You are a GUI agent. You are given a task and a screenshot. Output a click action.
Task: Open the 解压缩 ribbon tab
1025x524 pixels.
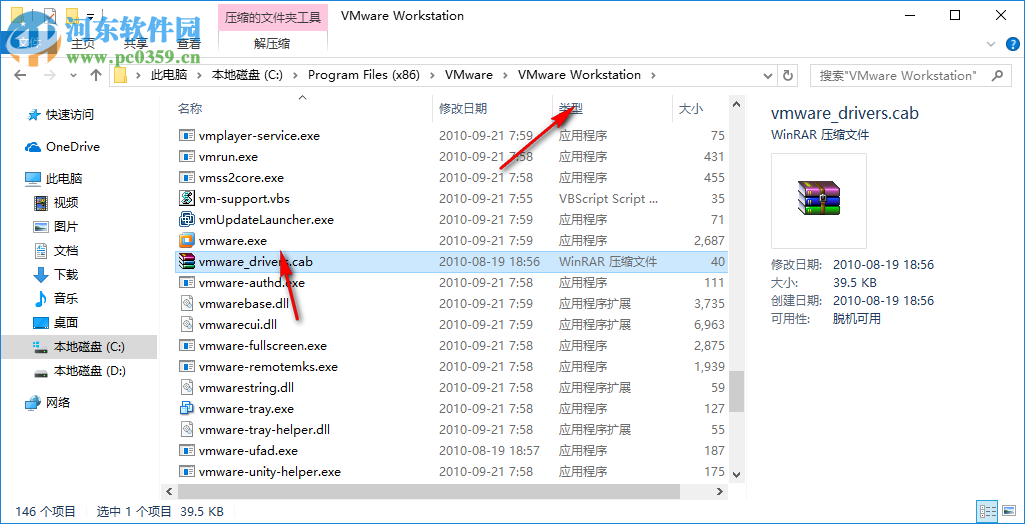(x=272, y=44)
